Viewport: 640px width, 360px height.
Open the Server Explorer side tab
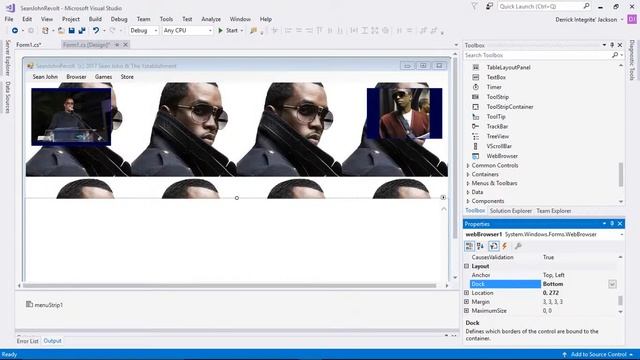[x=7, y=58]
